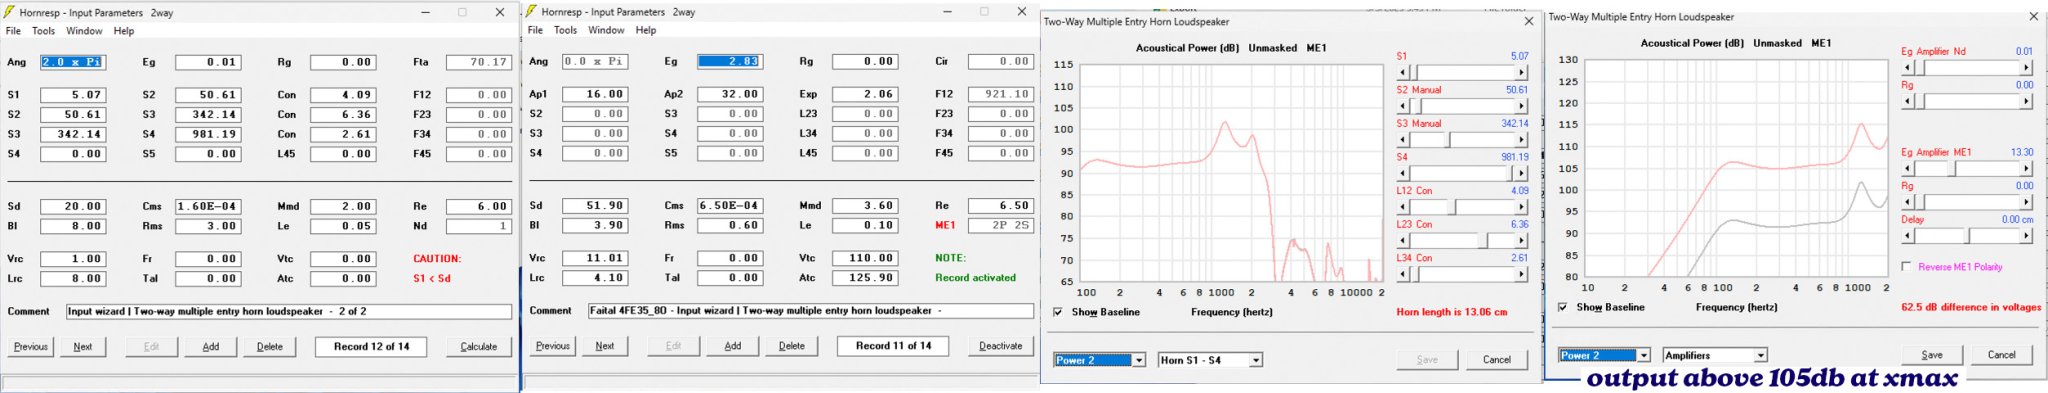2048x393 pixels.
Task: Click right arrow of S2 Manual slider
Action: 1522,106
